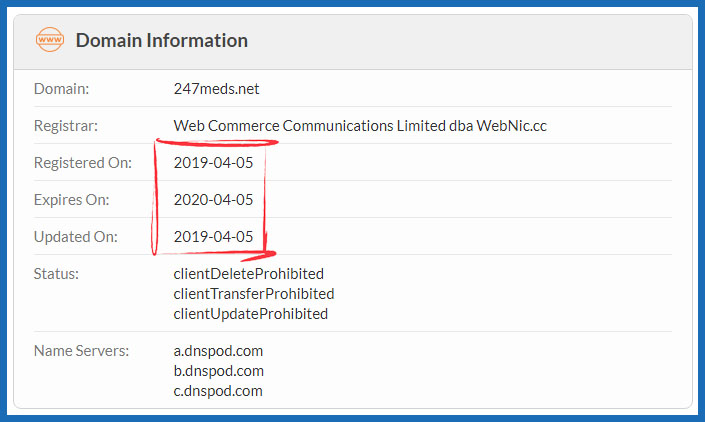Select name server b.dnspod.com
Viewport: 705px width, 422px height.
pyautogui.click(x=218, y=371)
